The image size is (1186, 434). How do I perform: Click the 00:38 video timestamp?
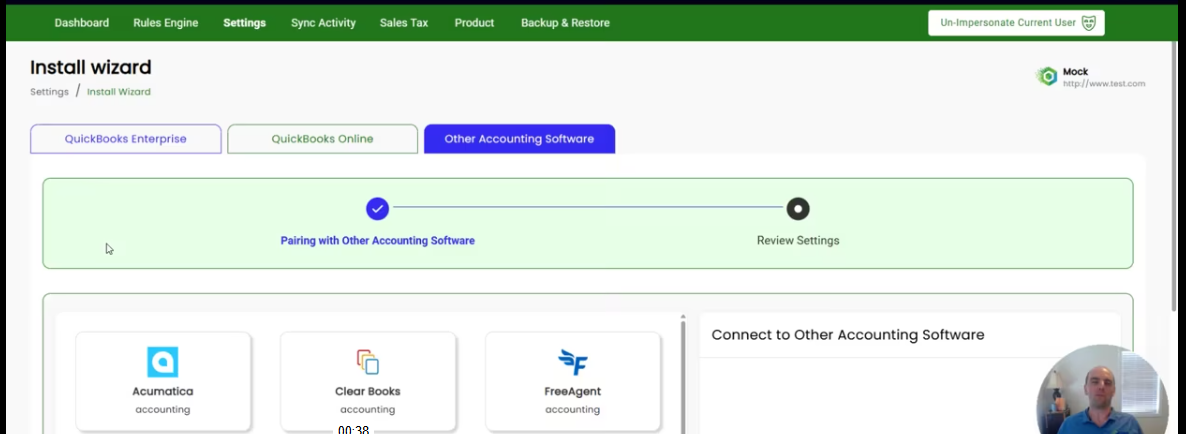(353, 429)
